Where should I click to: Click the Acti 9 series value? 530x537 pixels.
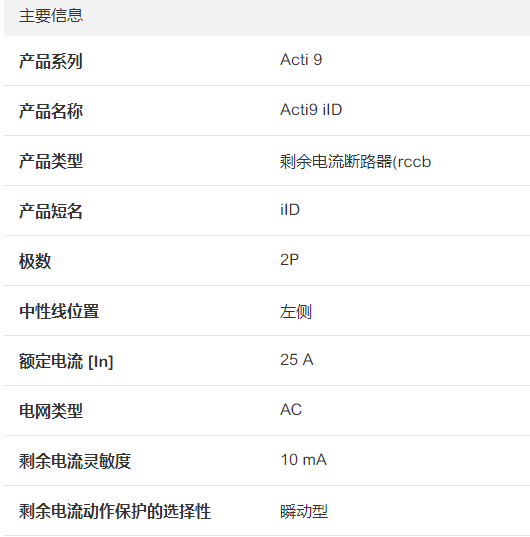[301, 60]
